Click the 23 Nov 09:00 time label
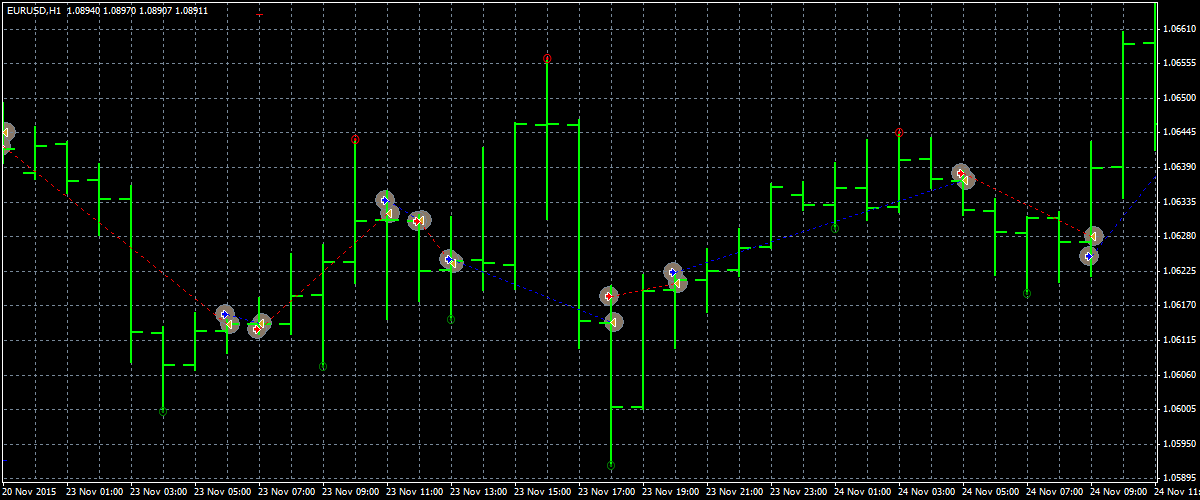This screenshot has height=500, width=1200. 350,492
